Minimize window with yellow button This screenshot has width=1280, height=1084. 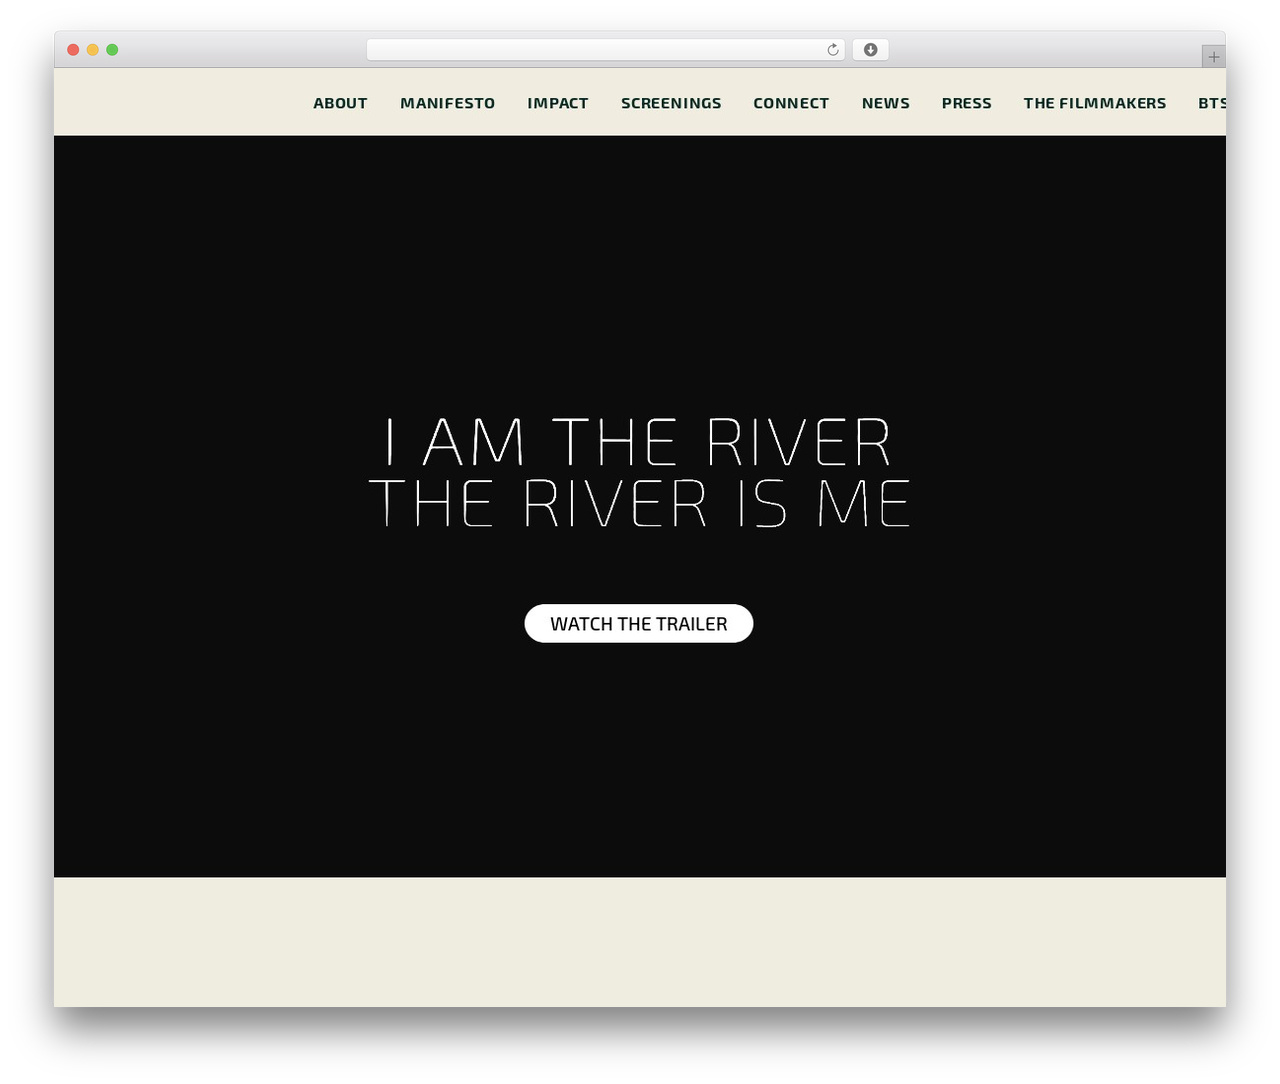[93, 50]
